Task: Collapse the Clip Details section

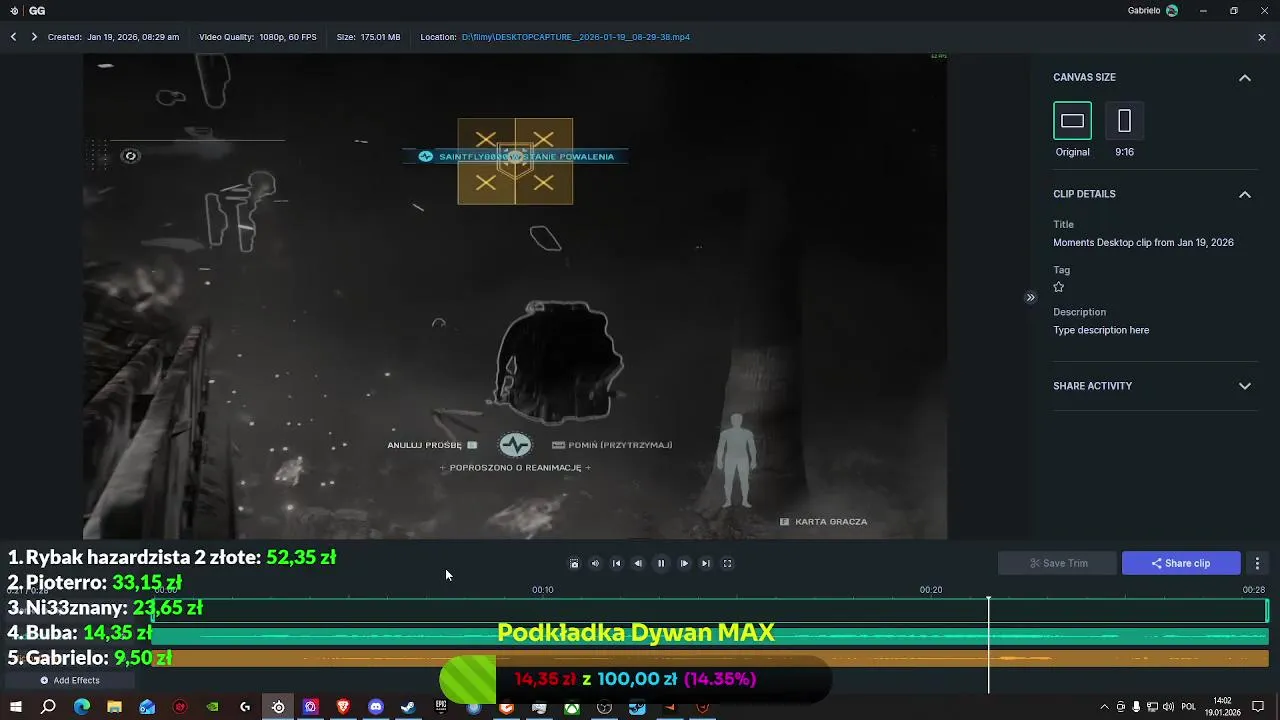Action: [x=1245, y=194]
